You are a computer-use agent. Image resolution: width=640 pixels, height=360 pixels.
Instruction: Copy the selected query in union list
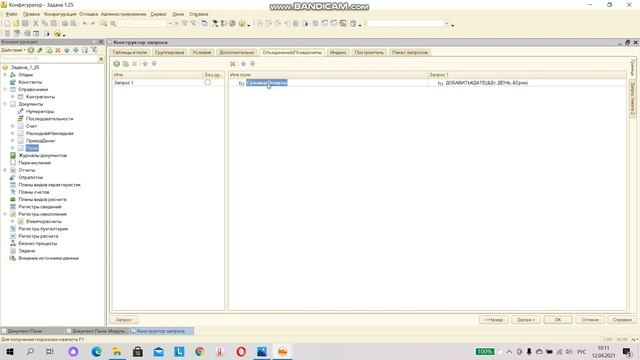[126, 64]
